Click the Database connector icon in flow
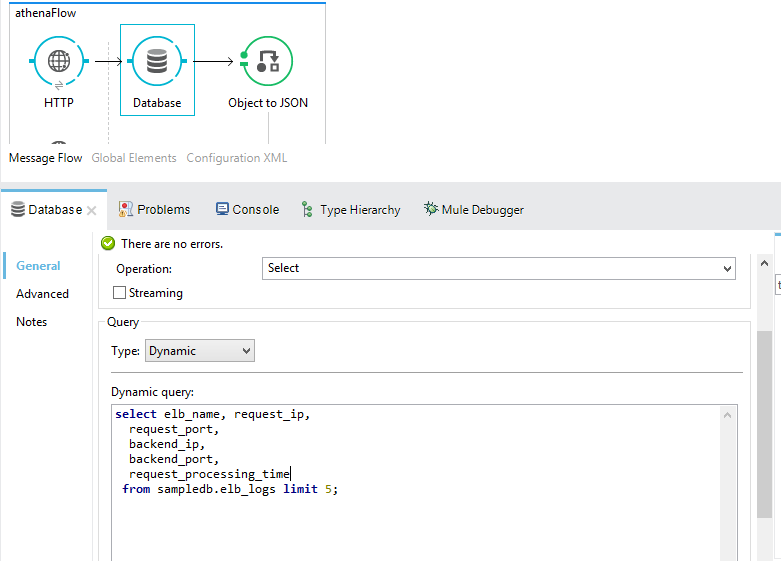Screen dimensions: 781x561 157,62
